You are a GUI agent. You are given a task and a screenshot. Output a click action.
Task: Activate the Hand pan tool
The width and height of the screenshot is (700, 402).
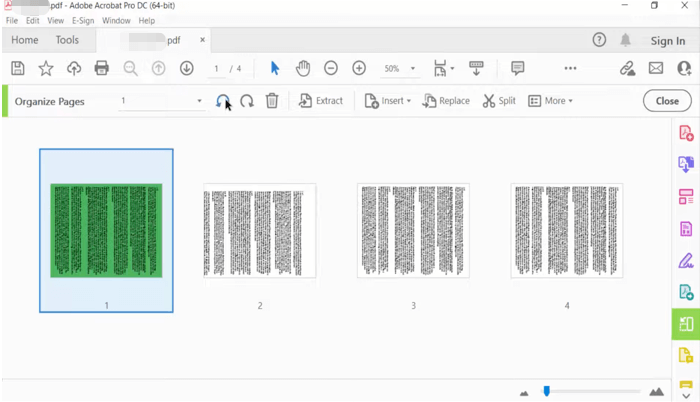[x=303, y=68]
